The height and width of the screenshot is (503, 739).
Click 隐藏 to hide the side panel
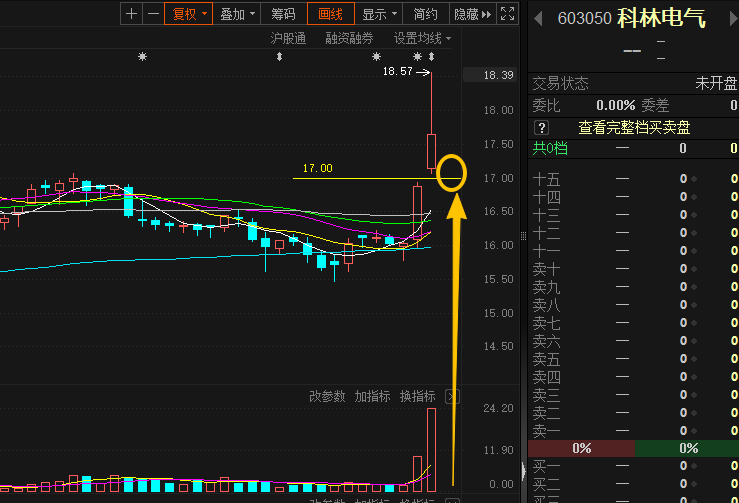click(x=472, y=14)
